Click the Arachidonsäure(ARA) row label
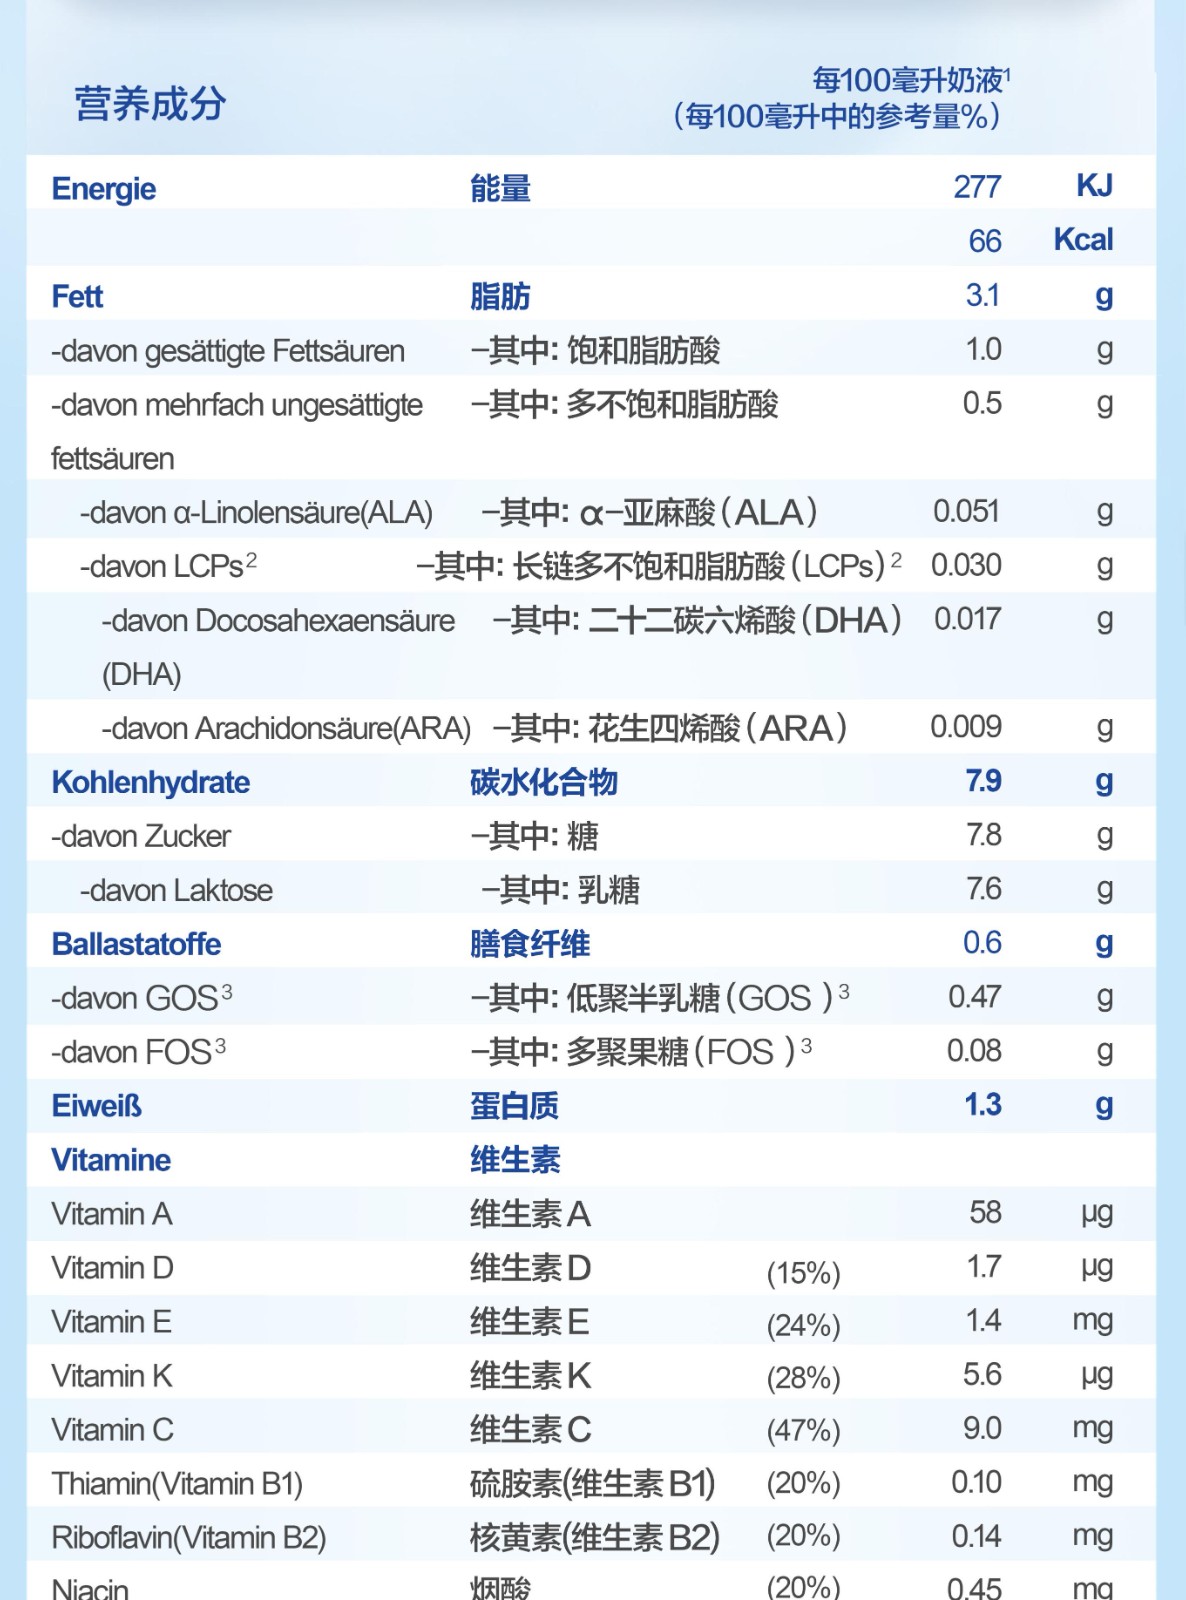The height and width of the screenshot is (1600, 1186). point(286,729)
